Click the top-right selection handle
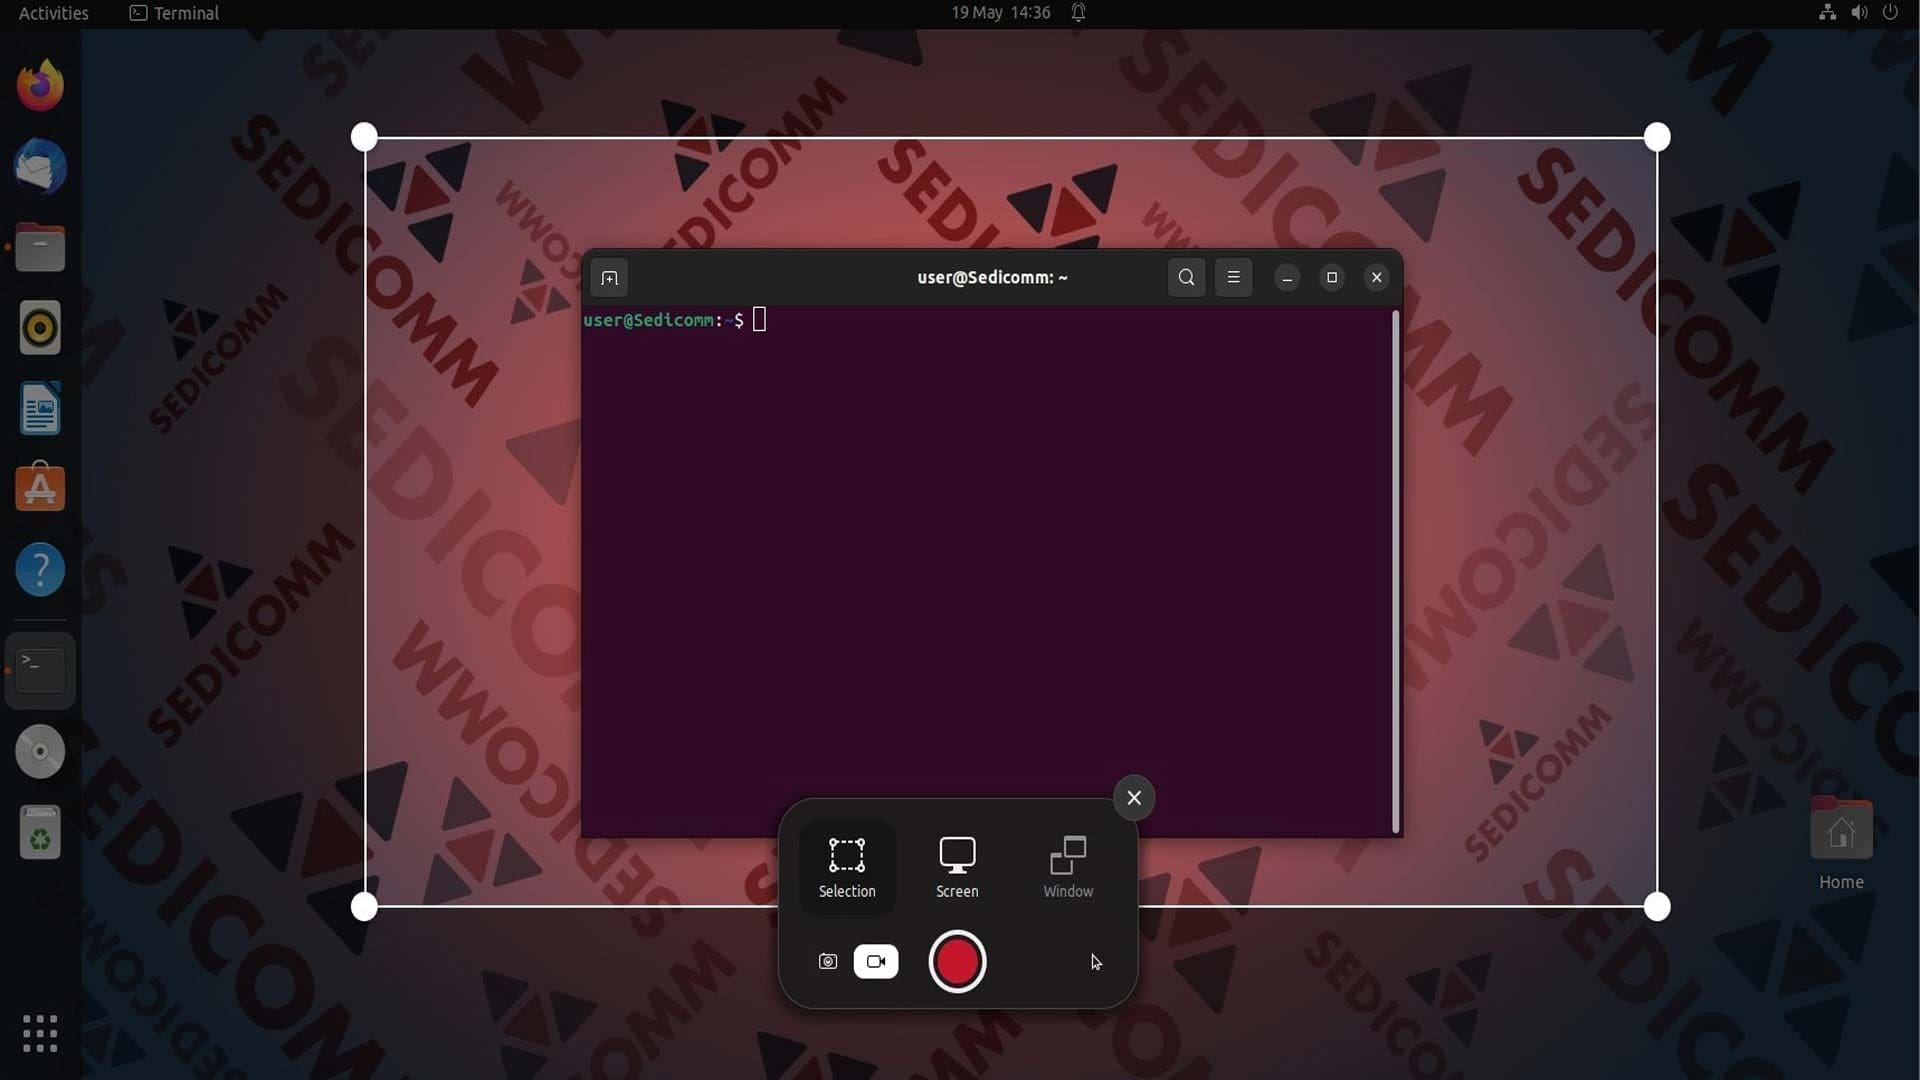 1657,137
